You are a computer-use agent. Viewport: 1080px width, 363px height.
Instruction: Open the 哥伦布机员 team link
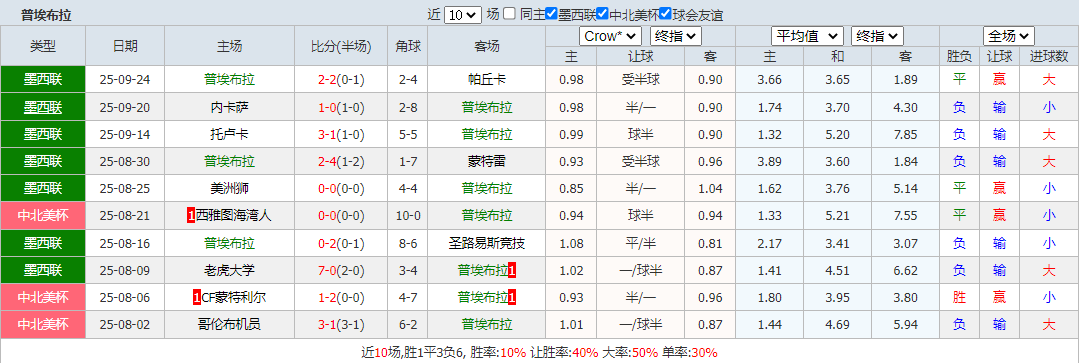[x=230, y=324]
